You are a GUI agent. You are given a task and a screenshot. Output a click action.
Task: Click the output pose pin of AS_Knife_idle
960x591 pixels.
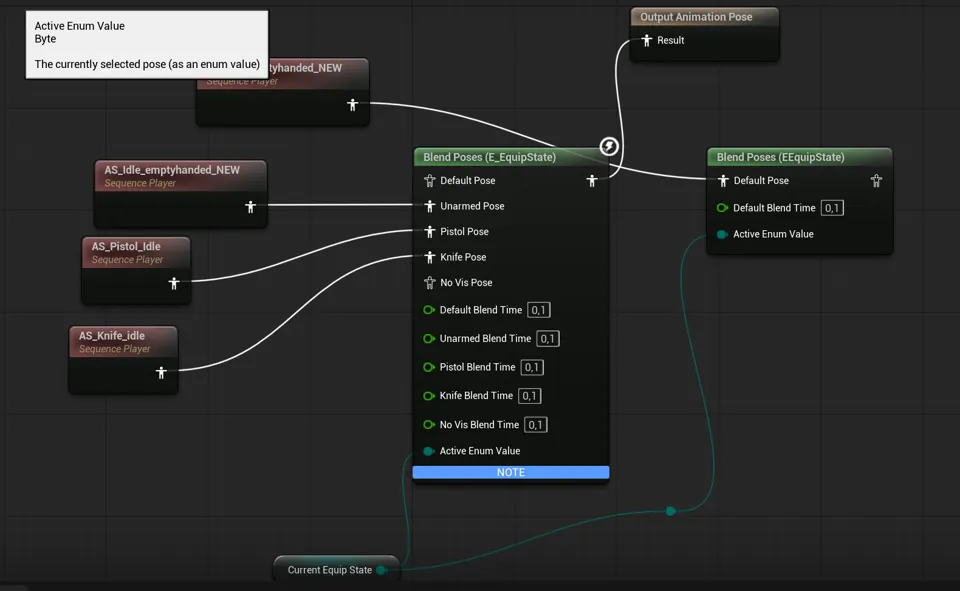point(161,372)
